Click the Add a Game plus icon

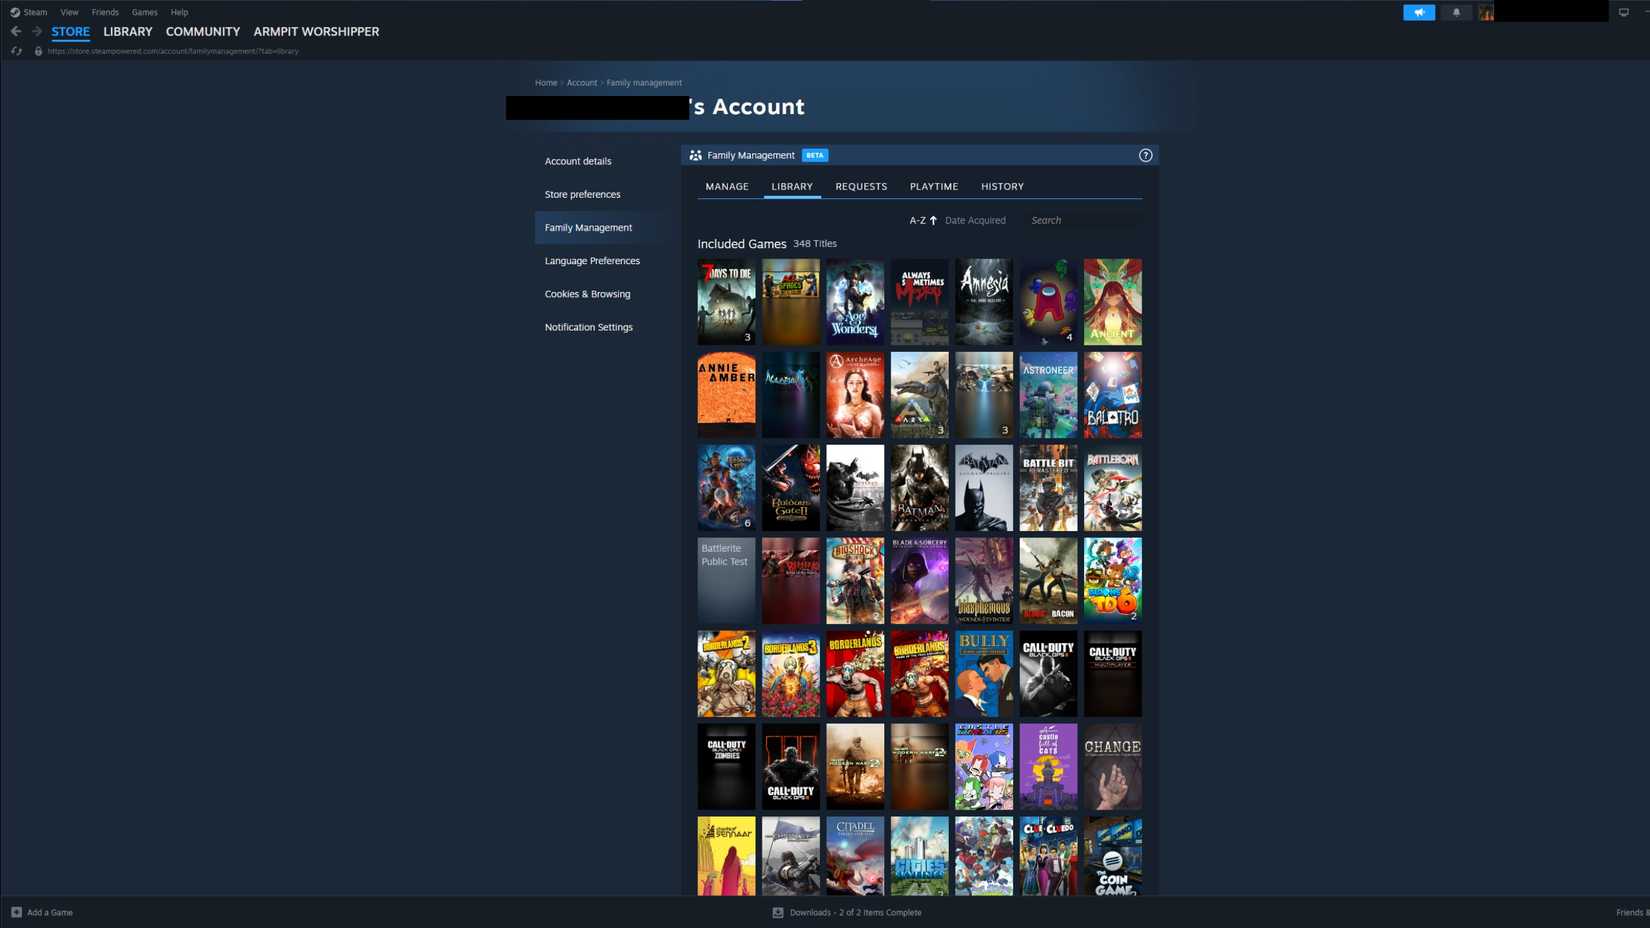pyautogui.click(x=15, y=912)
